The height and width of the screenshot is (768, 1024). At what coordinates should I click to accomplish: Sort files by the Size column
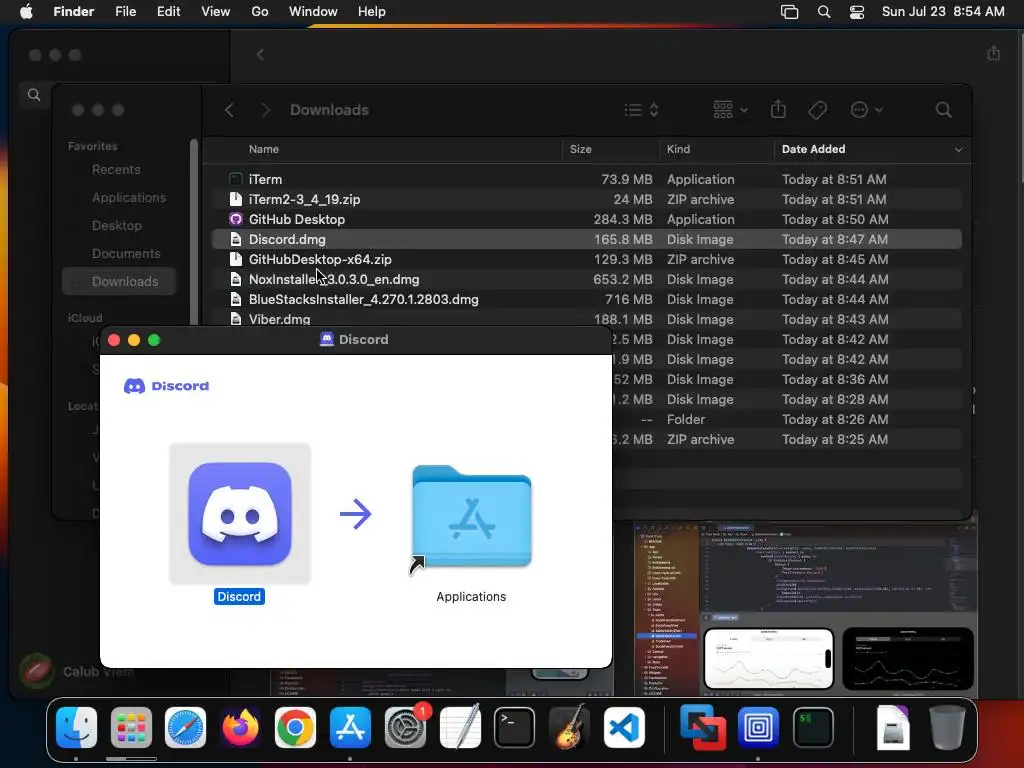pos(581,150)
